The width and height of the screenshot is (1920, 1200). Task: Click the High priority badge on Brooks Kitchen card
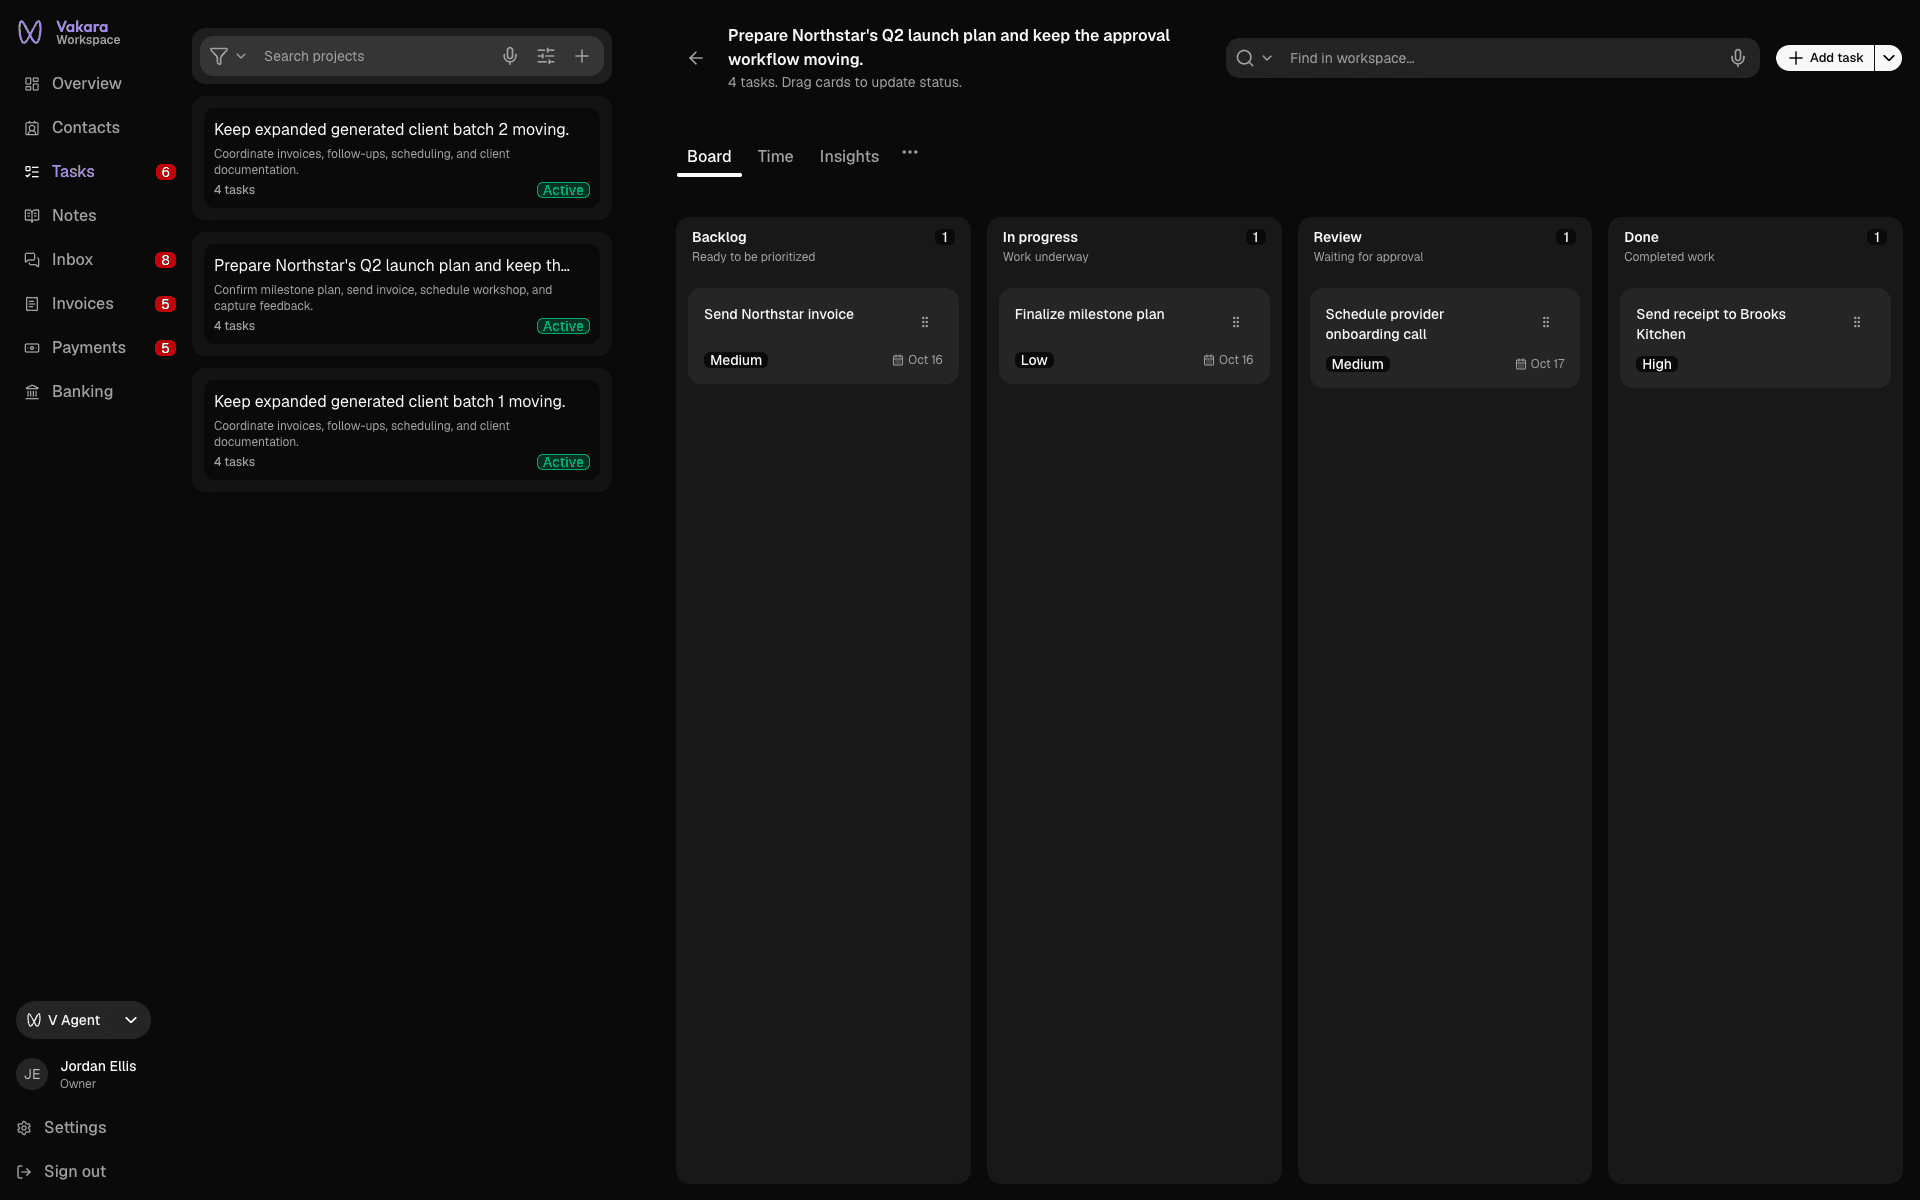tap(1656, 364)
